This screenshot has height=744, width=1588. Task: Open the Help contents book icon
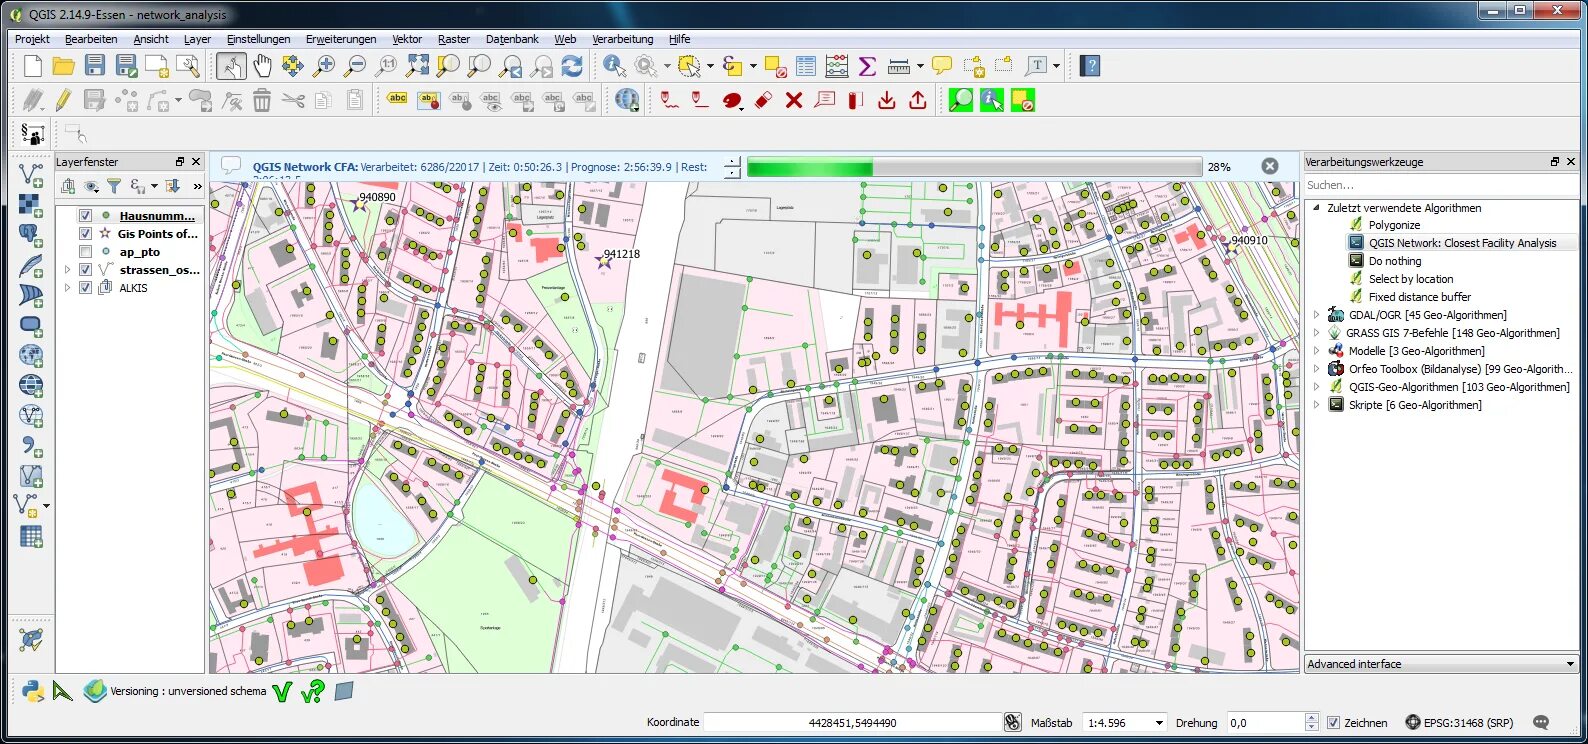tap(1091, 66)
